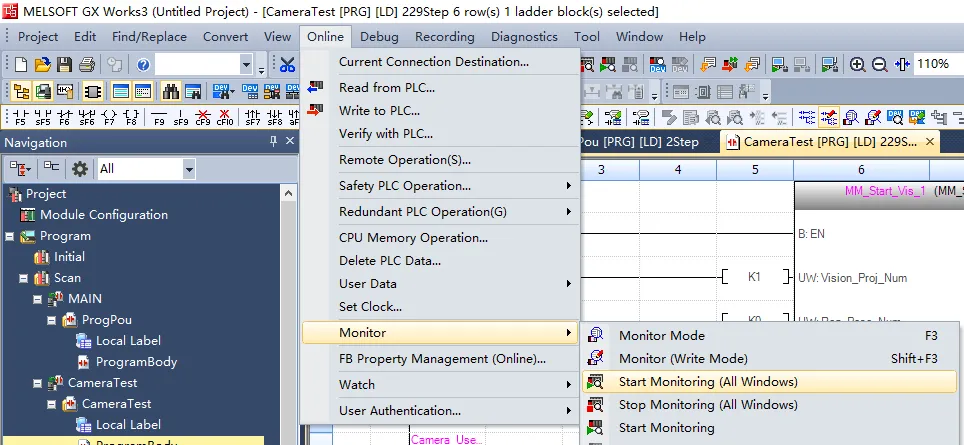
Task: Click the Zoom In magnifier icon
Action: 857,65
